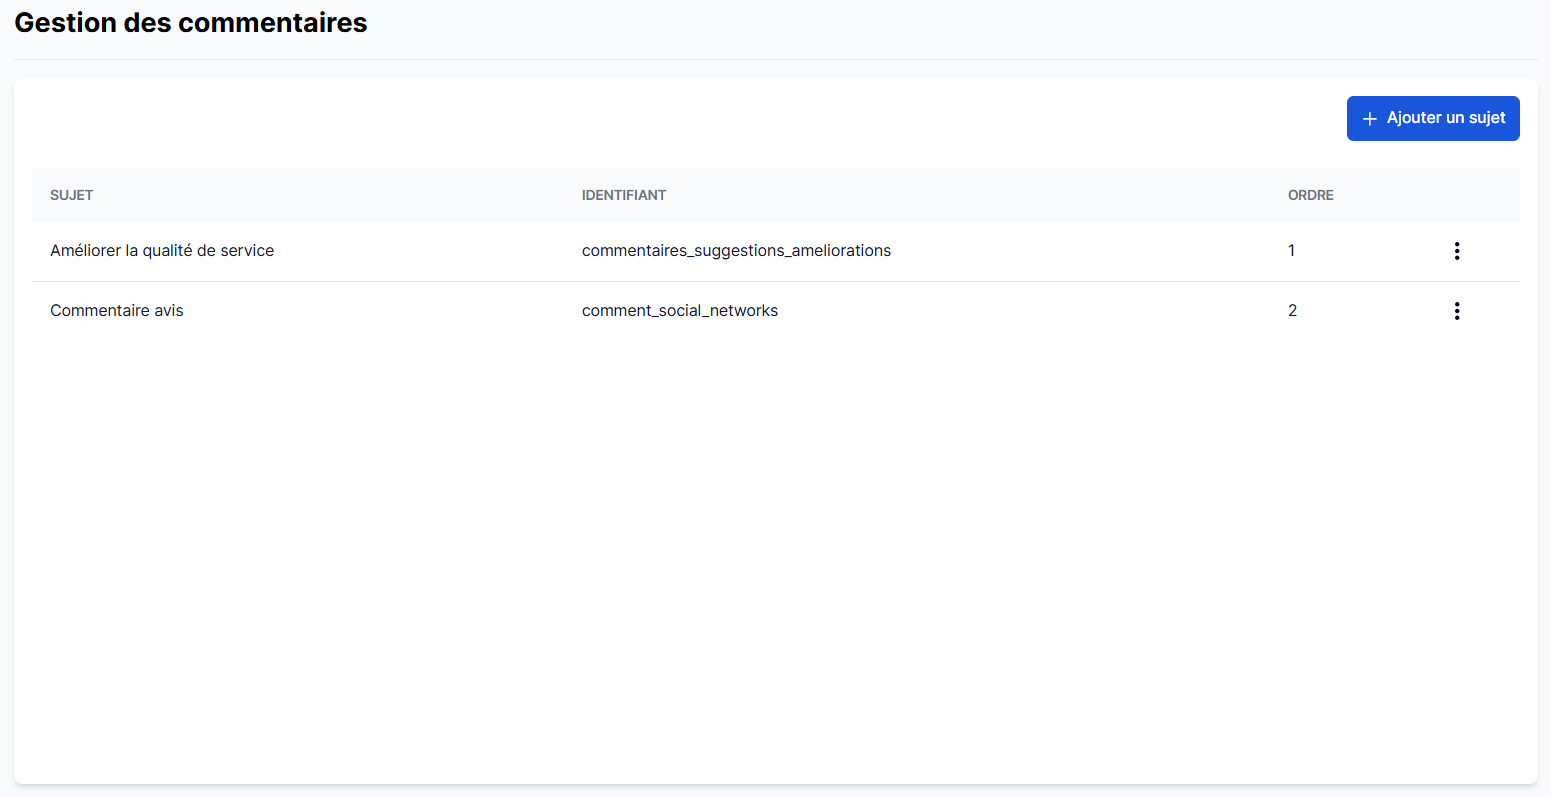Click order value 2 in second row

tap(1292, 311)
